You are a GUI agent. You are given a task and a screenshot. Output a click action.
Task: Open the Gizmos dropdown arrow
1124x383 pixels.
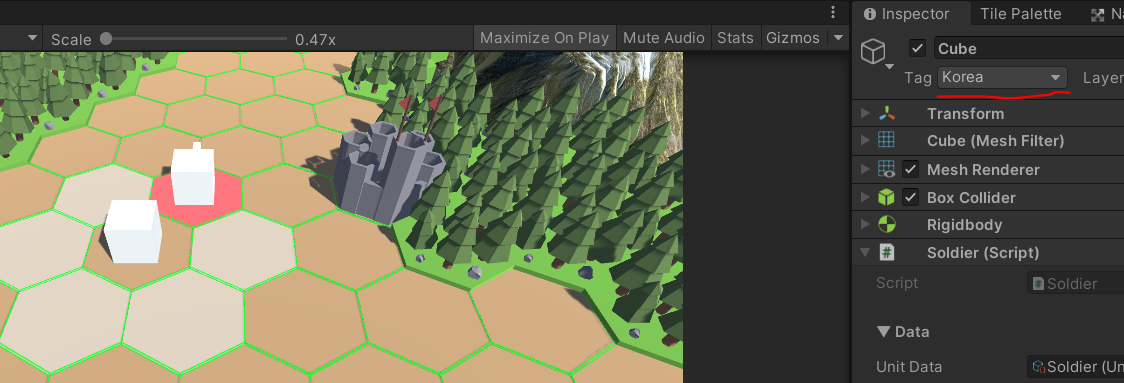[837, 38]
